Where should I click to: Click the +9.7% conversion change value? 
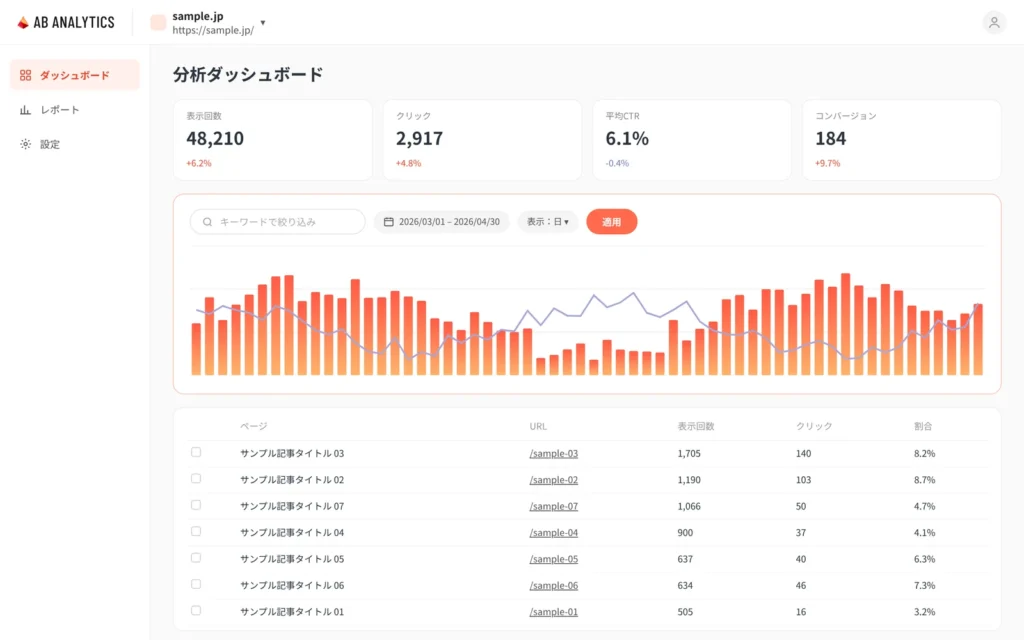[827, 163]
